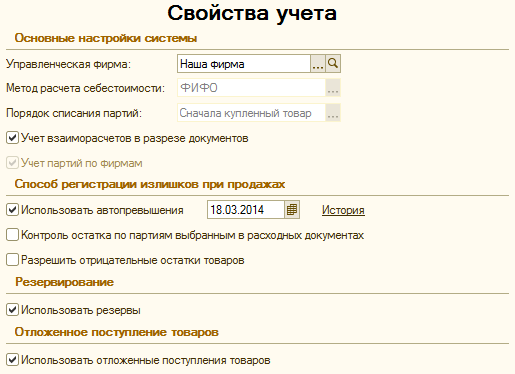This screenshot has height=374, width=515.
Task: Click into the Наша фирма input field
Action: [244, 64]
